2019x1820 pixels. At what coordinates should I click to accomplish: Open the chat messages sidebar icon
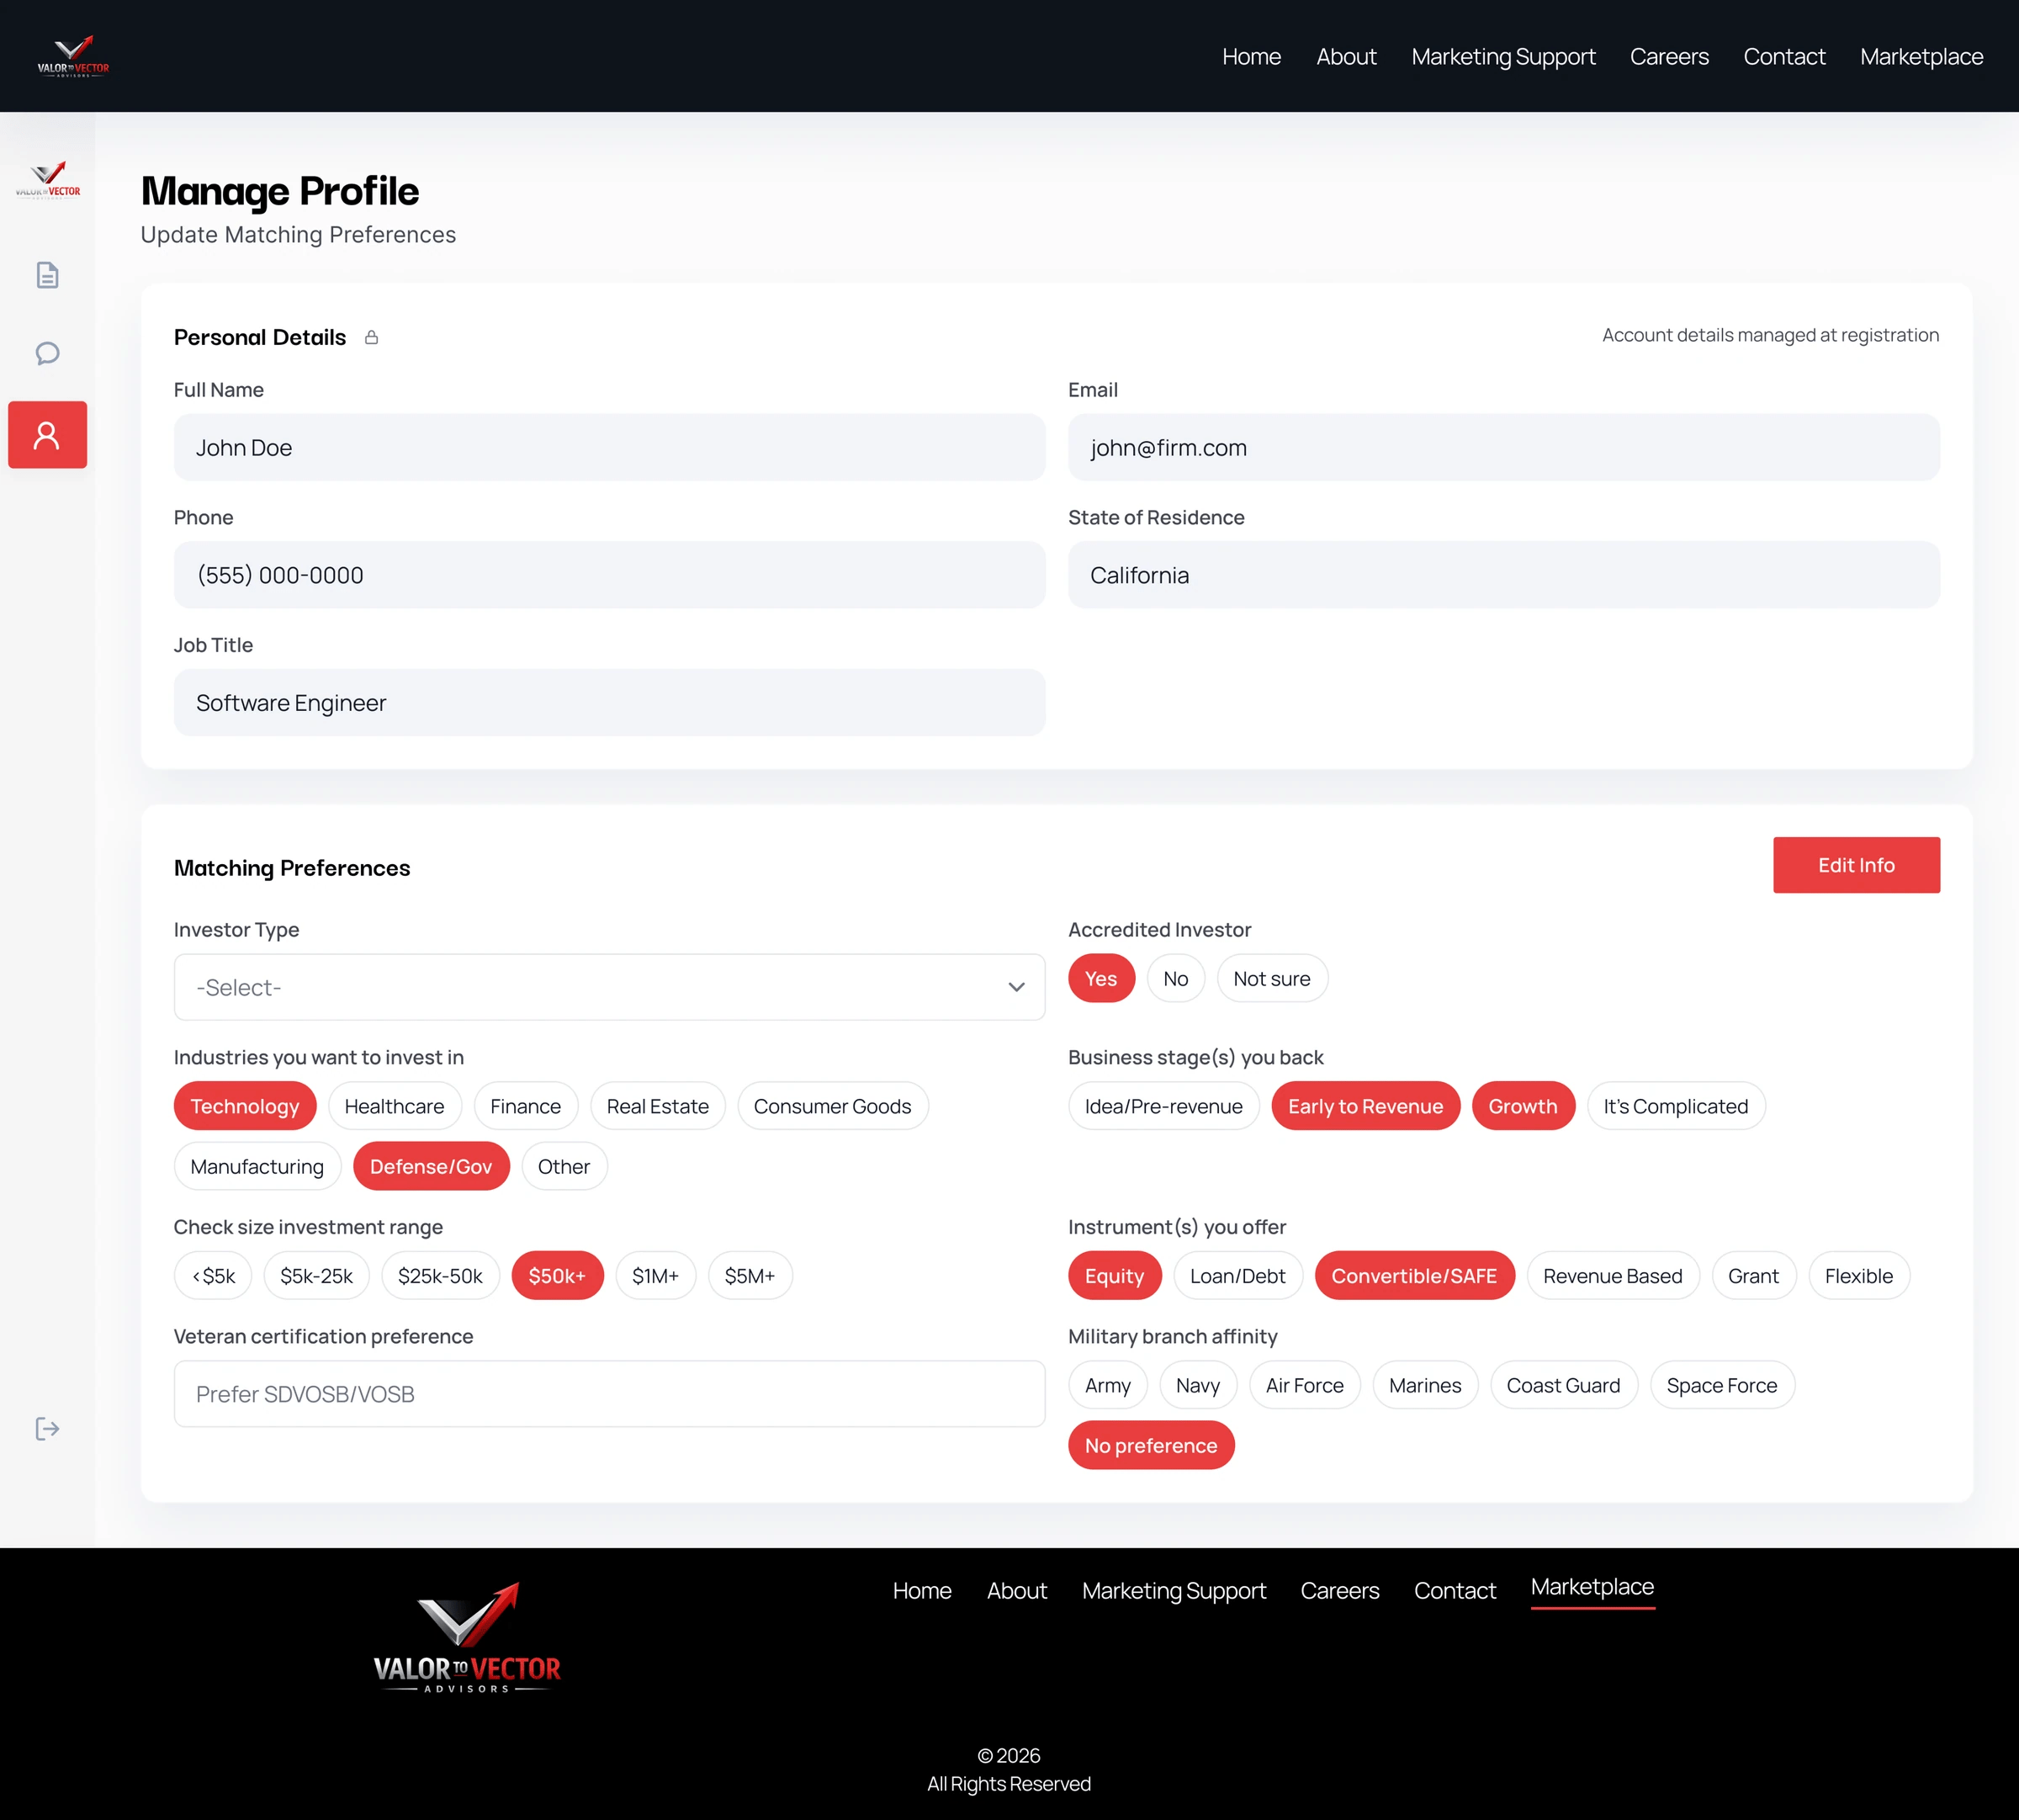click(x=47, y=353)
